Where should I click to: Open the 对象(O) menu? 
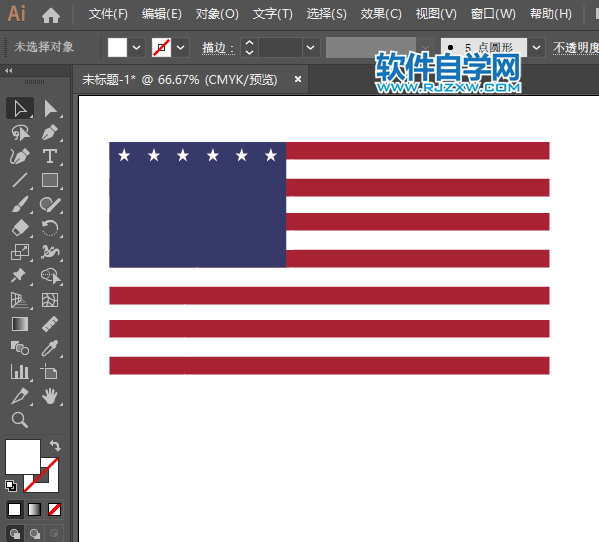[217, 14]
